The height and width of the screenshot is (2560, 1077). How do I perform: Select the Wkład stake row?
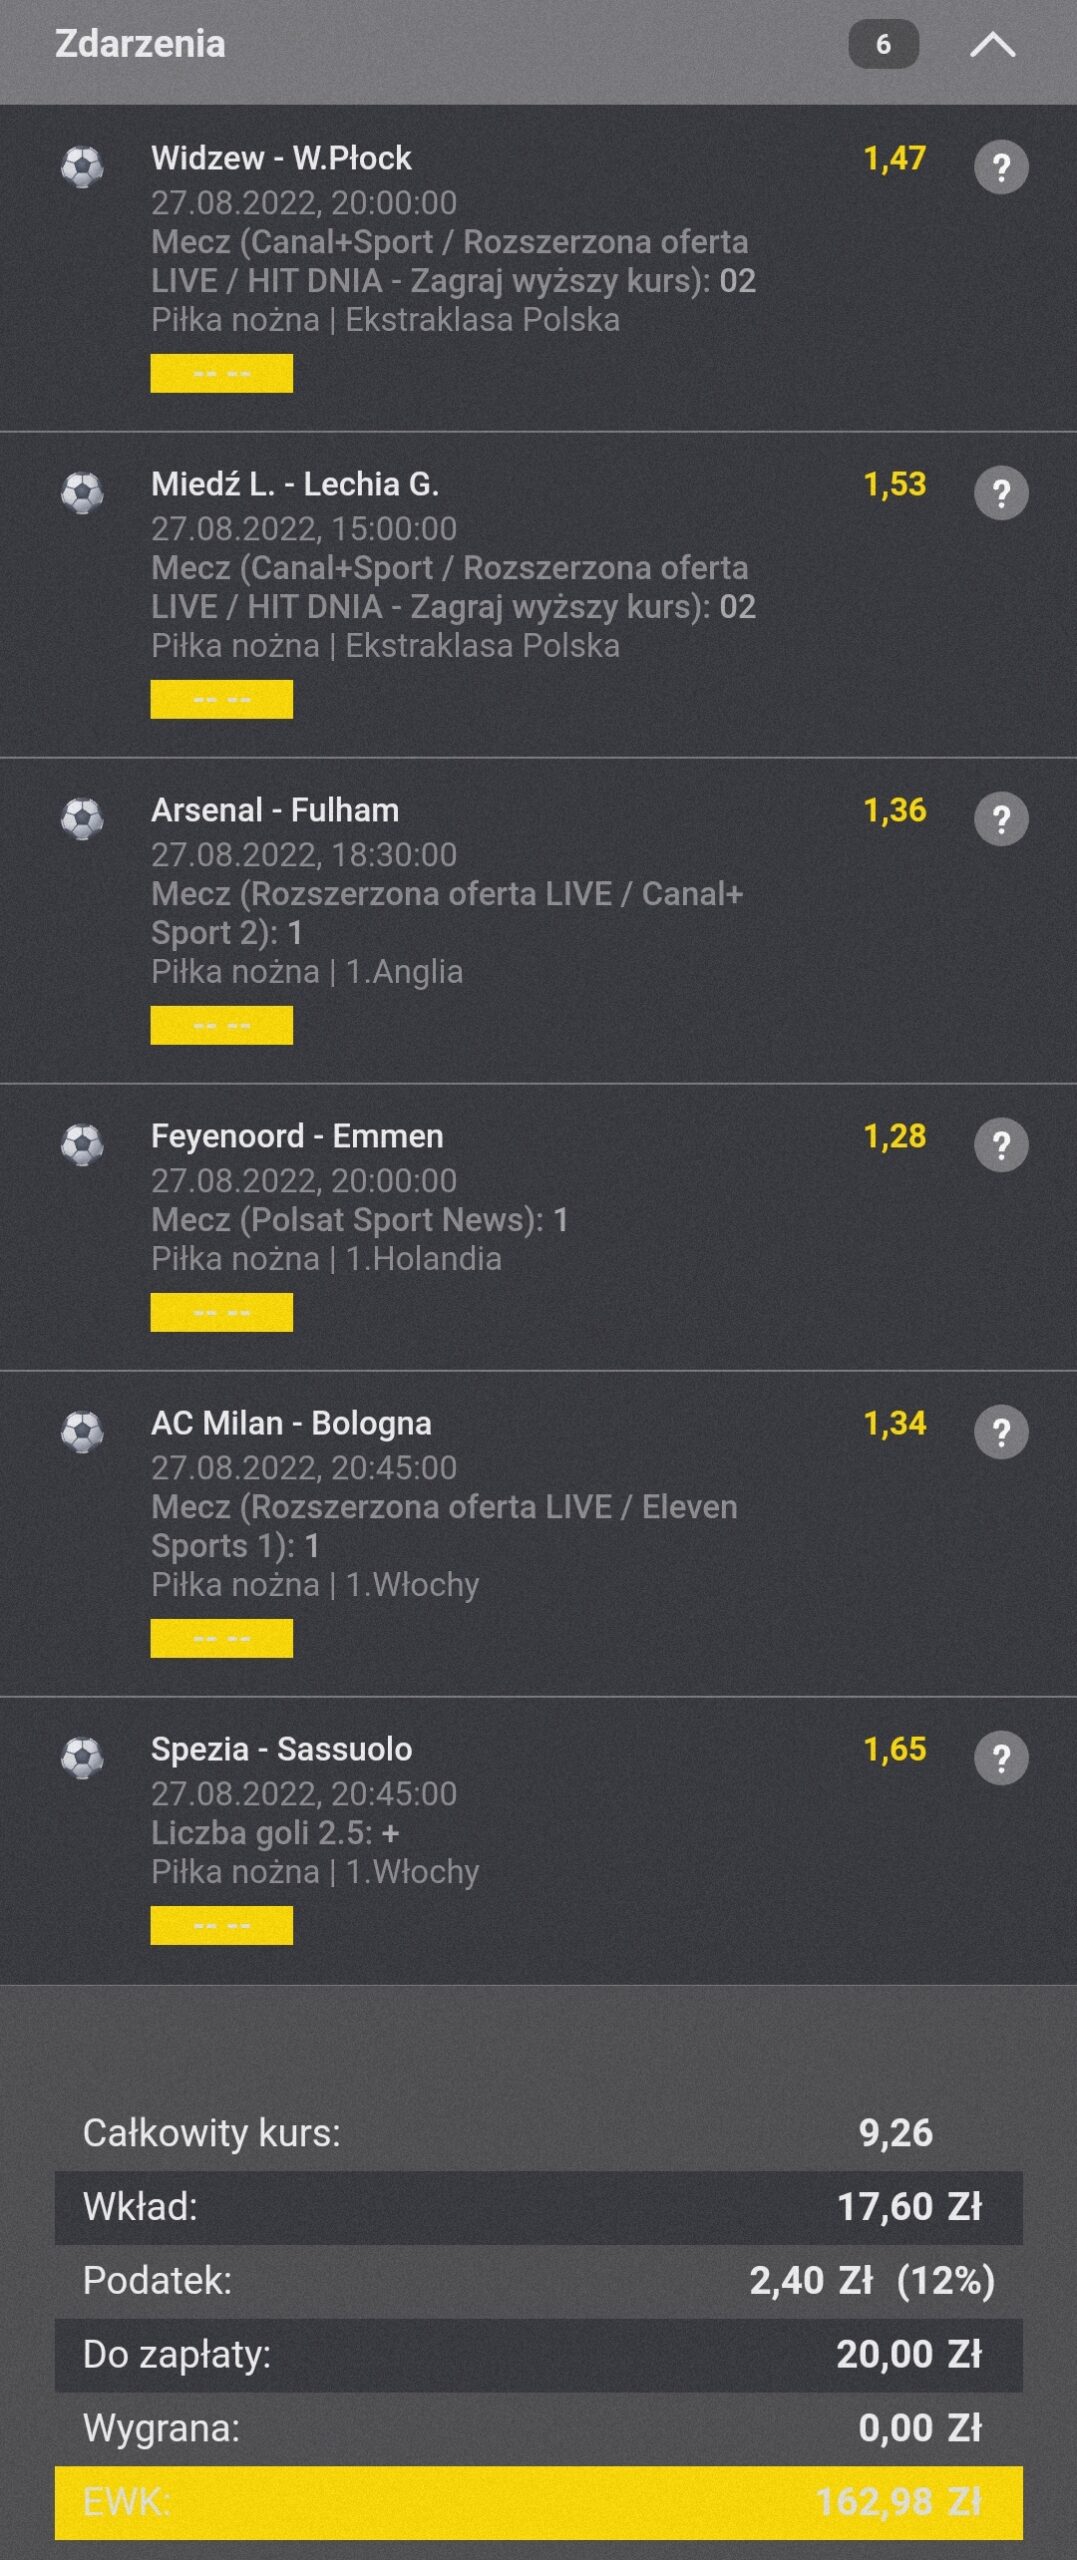coord(538,2207)
